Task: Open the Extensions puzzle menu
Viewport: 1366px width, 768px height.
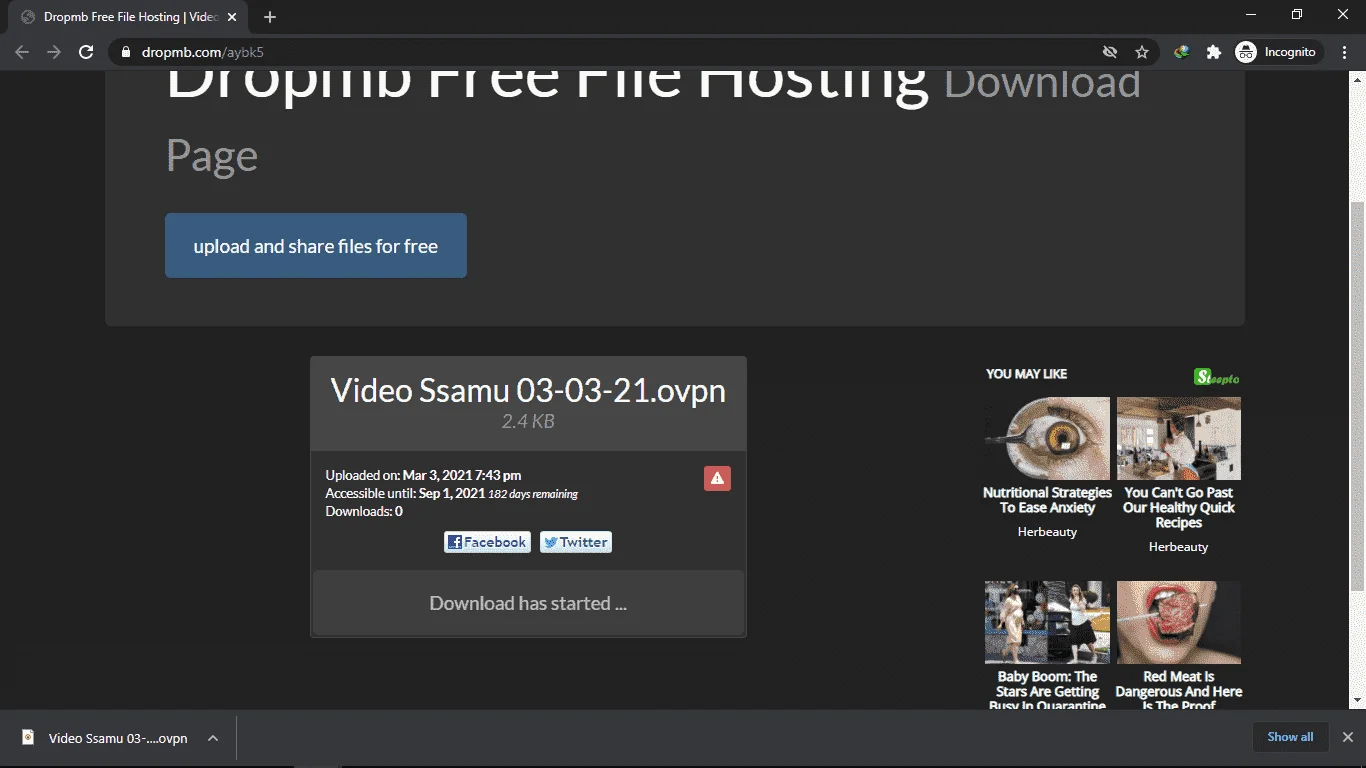Action: tap(1214, 52)
